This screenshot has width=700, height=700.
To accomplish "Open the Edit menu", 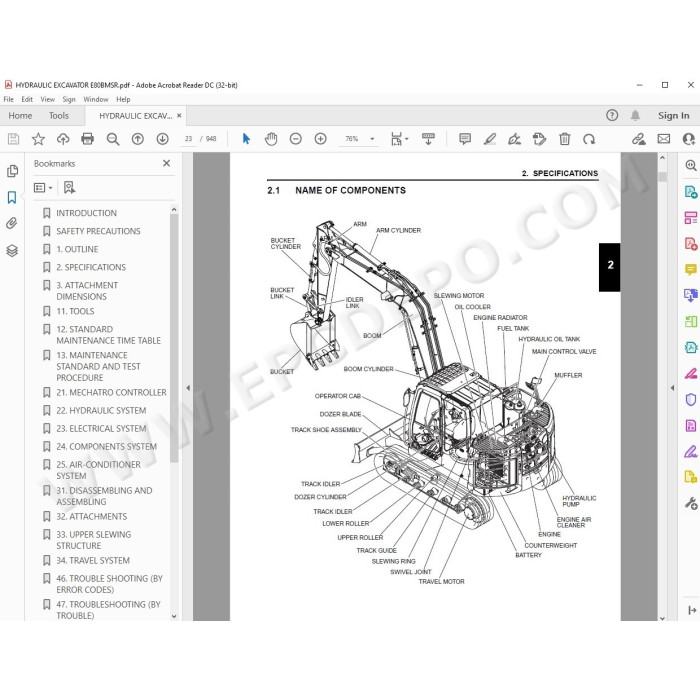I will click(27, 99).
